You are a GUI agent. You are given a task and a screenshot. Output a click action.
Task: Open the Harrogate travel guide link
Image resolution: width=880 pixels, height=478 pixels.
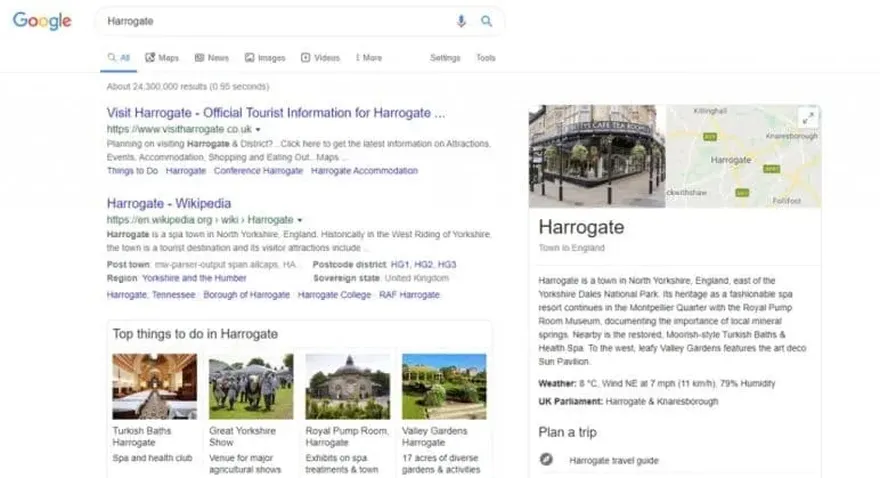(614, 461)
